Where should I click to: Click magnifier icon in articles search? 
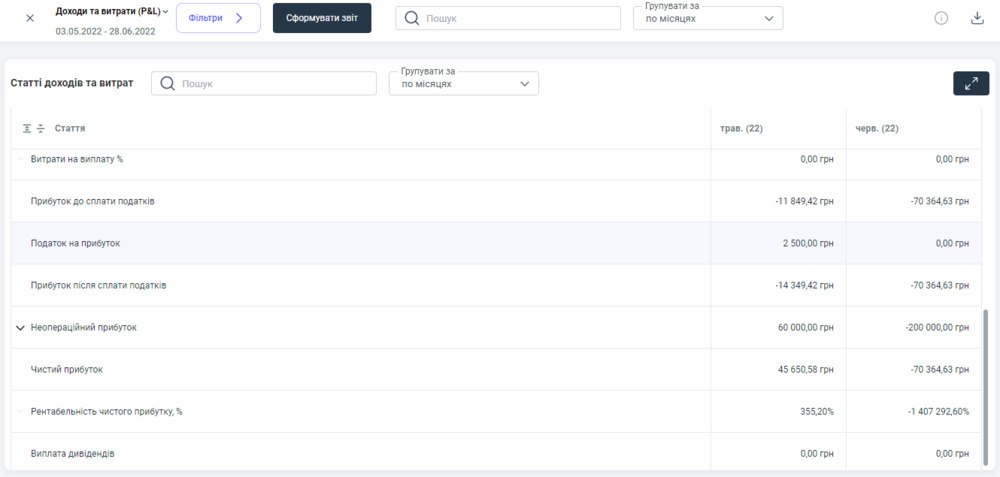[x=168, y=84]
